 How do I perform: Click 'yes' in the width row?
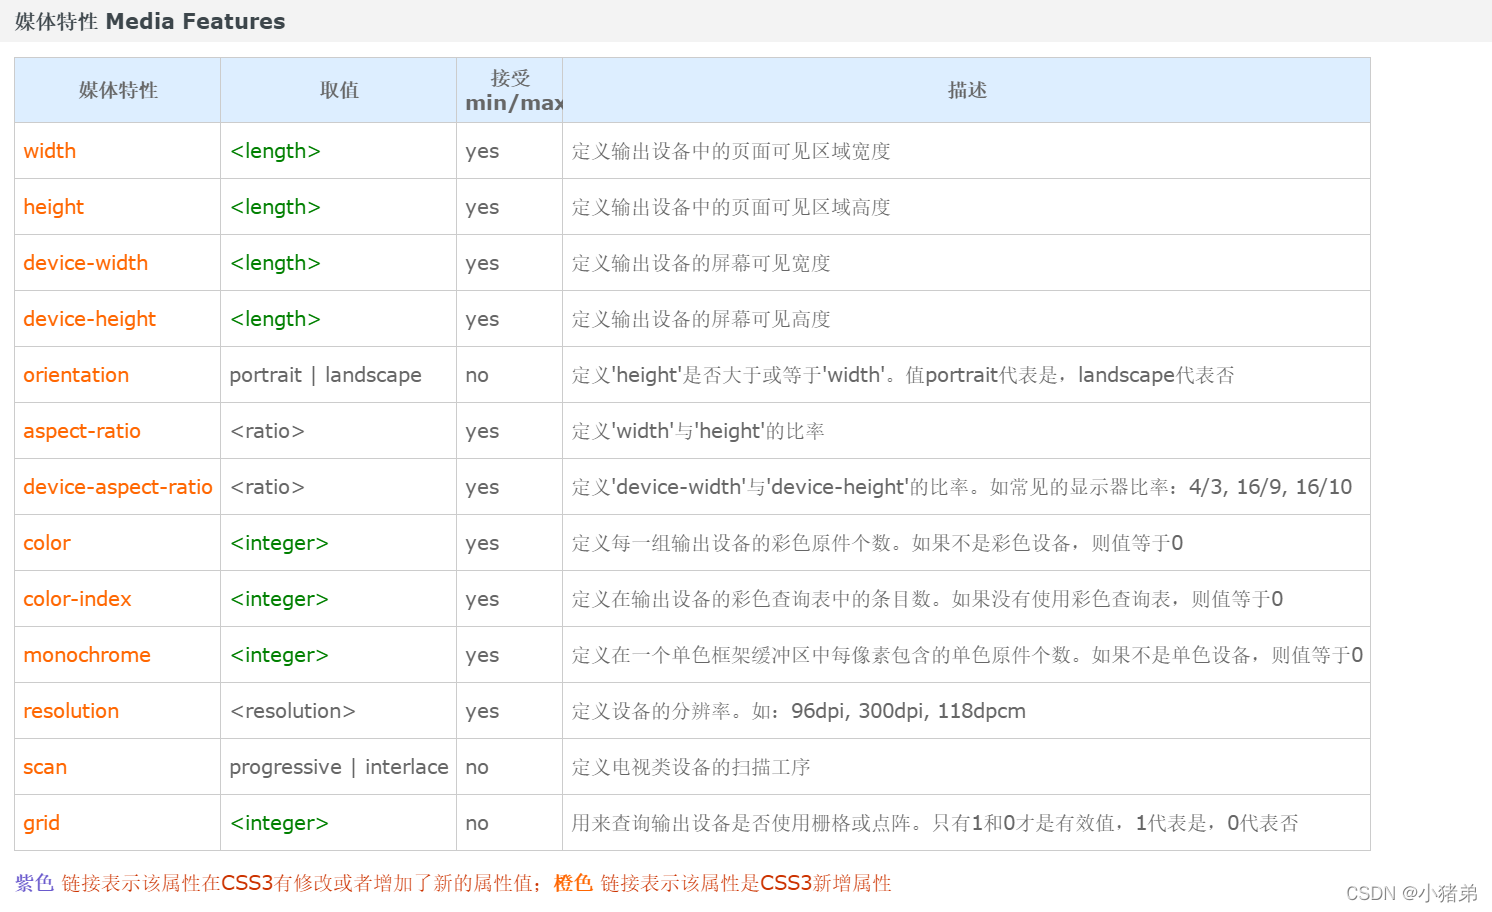coord(482,152)
